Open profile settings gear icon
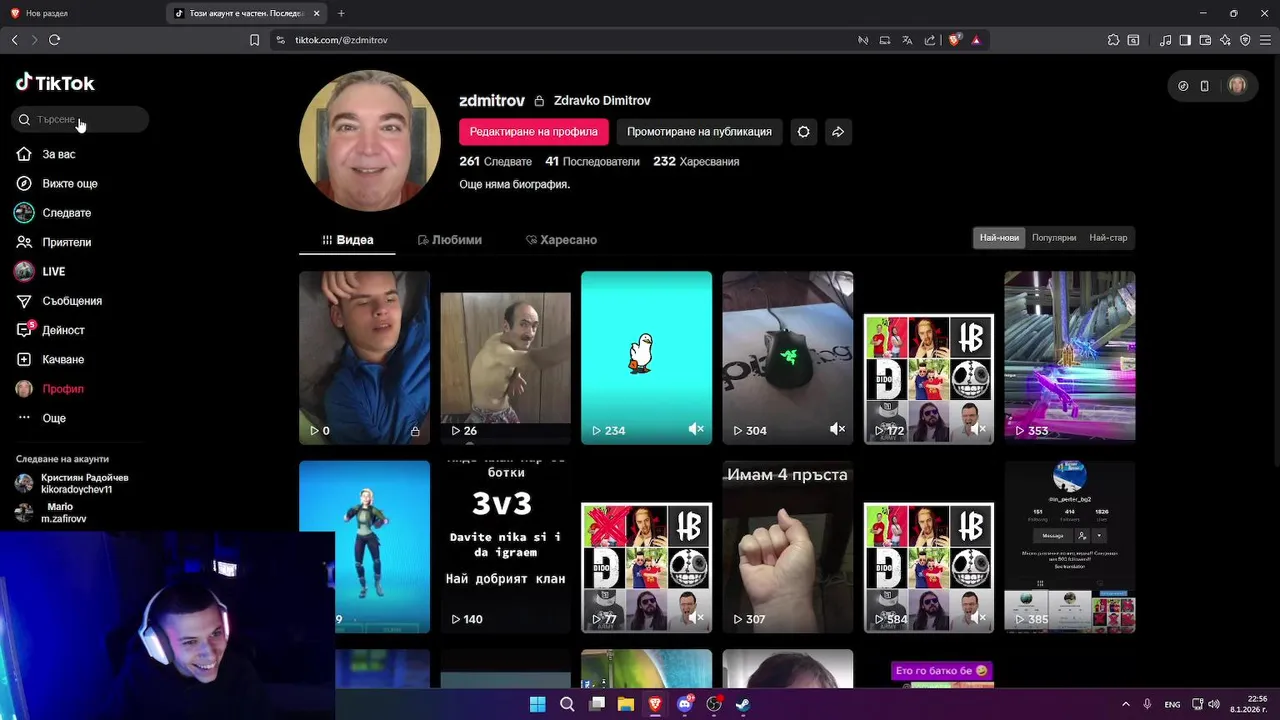The height and width of the screenshot is (720, 1280). [803, 131]
